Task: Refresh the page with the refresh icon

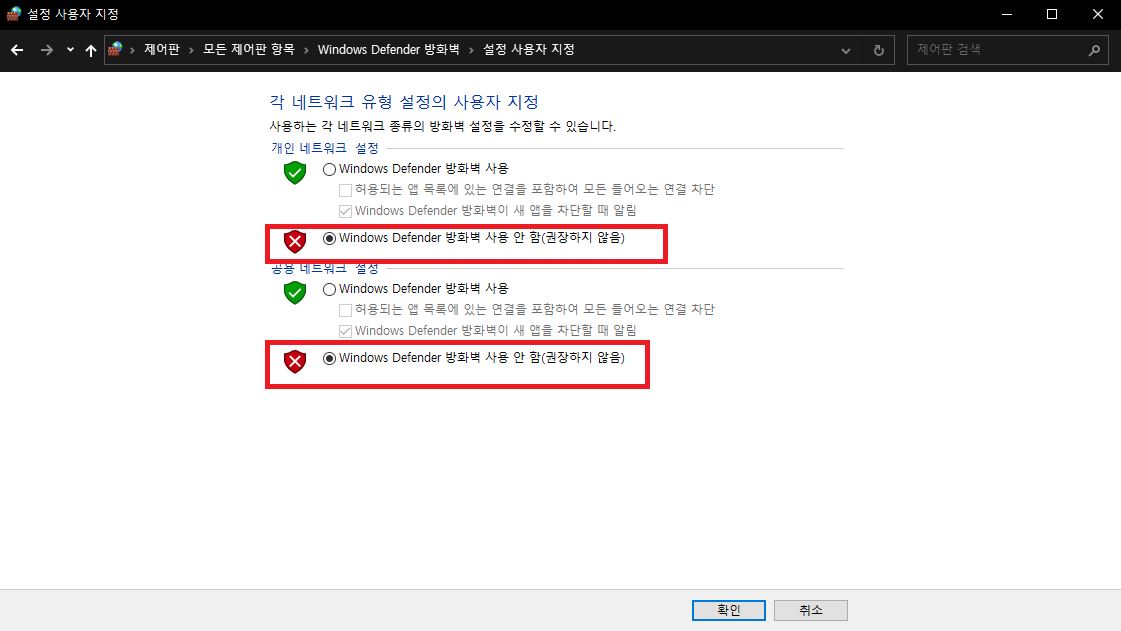Action: pos(879,51)
